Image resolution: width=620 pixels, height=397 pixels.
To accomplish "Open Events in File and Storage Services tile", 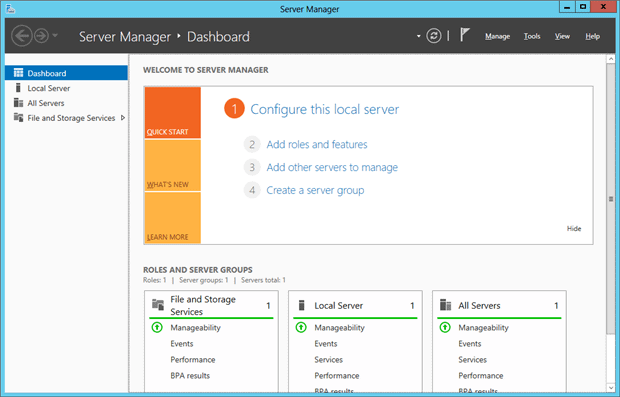I will (181, 344).
